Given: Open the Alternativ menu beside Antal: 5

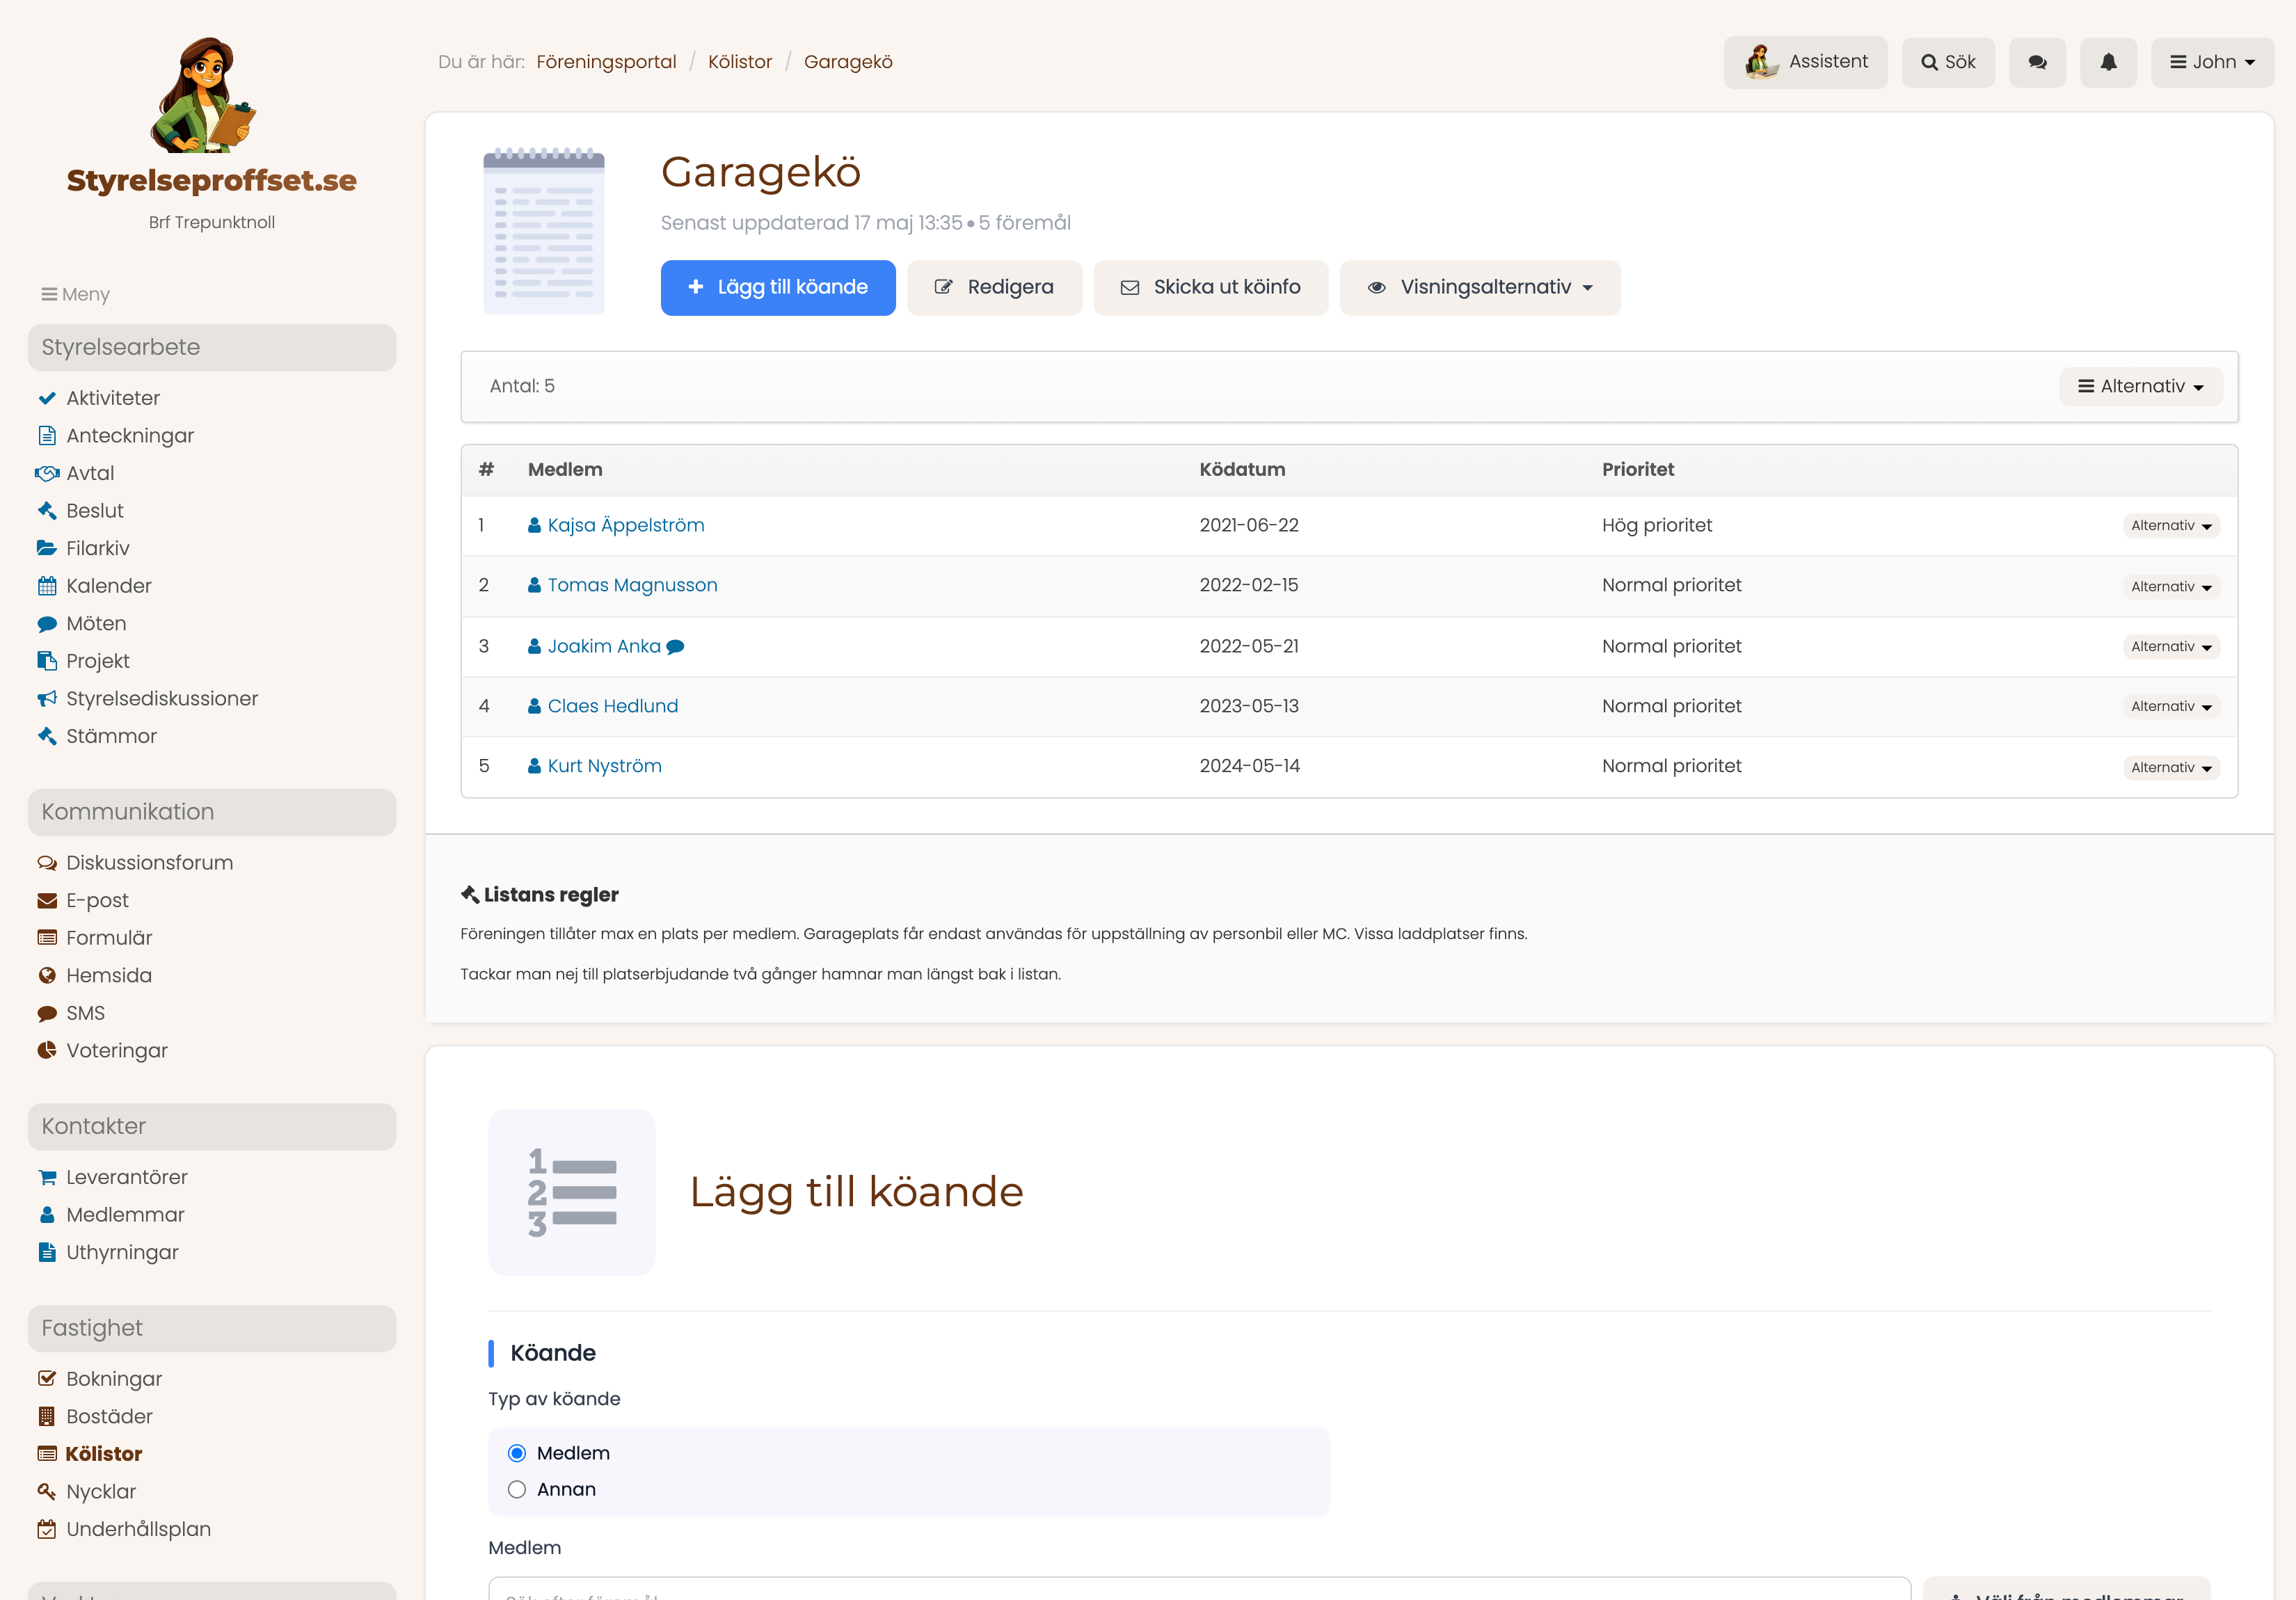Looking at the screenshot, I should coord(2141,387).
